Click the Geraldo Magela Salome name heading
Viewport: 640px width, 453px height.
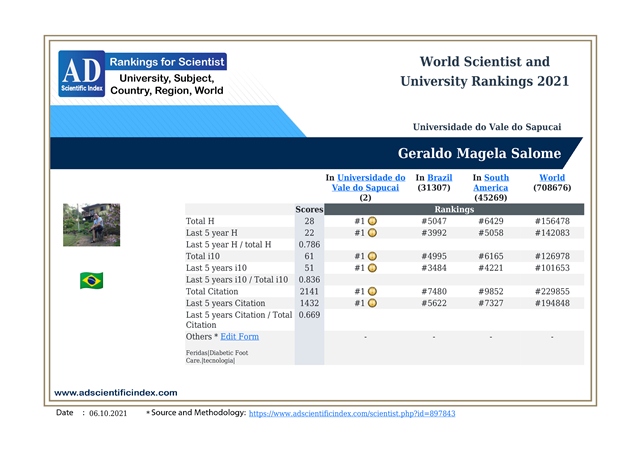479,153
